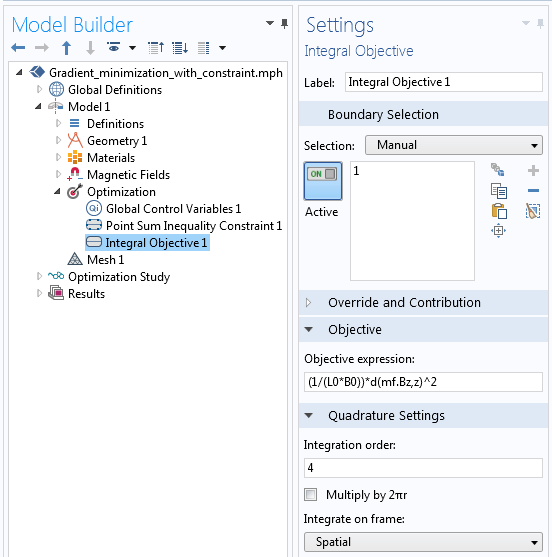Open the dropdown arrow next to tree layout icon
The image size is (552, 557).
pos(222,48)
